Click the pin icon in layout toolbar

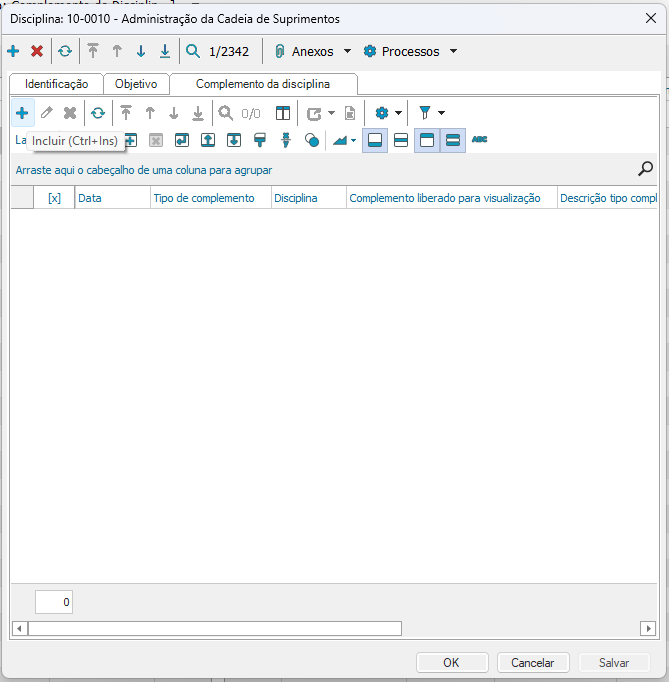(286, 140)
